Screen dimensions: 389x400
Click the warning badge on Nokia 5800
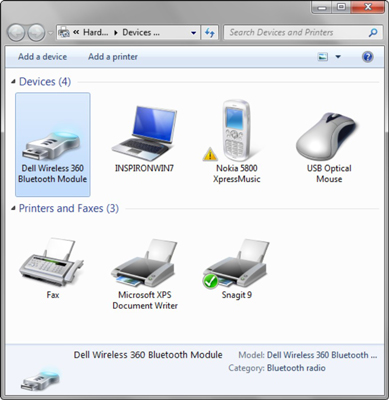pos(210,155)
